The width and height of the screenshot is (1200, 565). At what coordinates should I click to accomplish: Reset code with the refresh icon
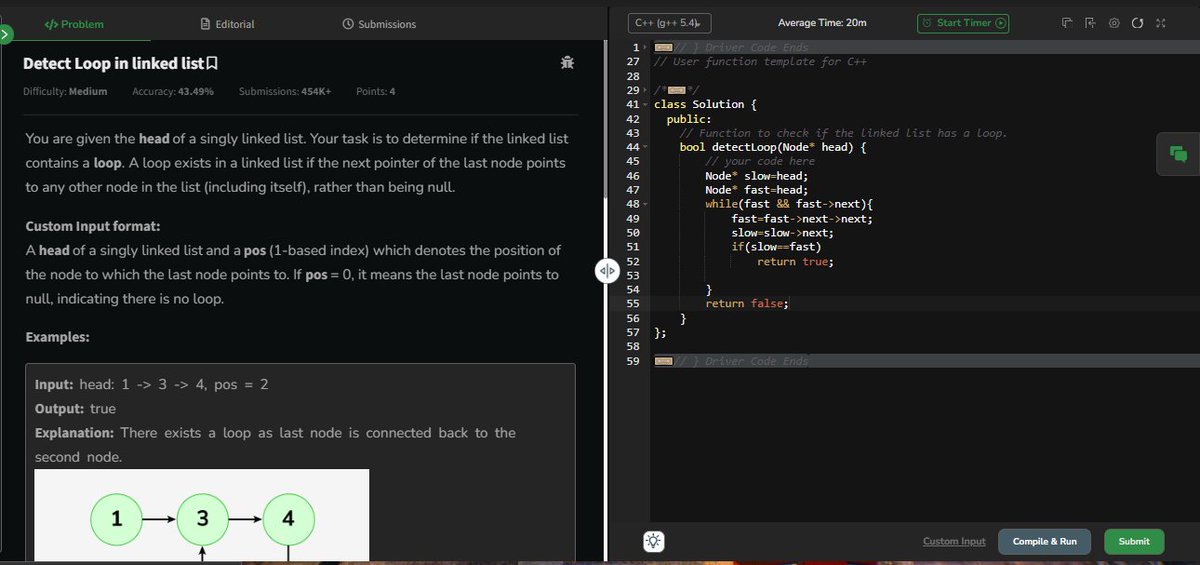1137,23
